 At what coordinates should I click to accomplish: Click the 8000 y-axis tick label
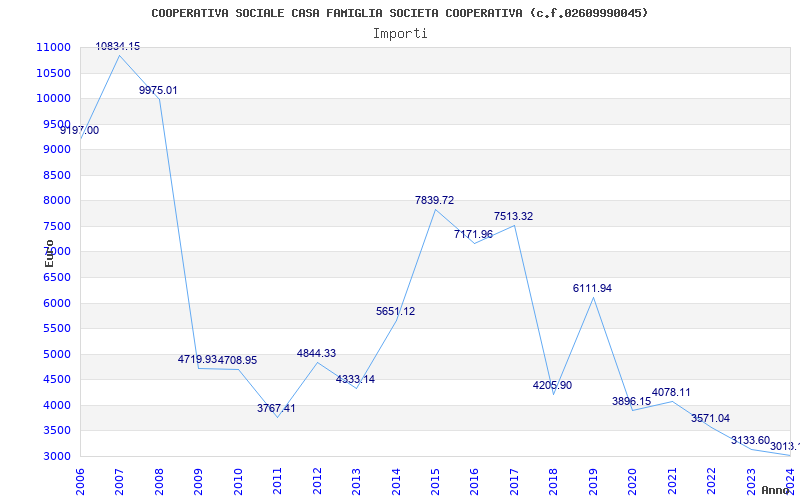point(56,201)
